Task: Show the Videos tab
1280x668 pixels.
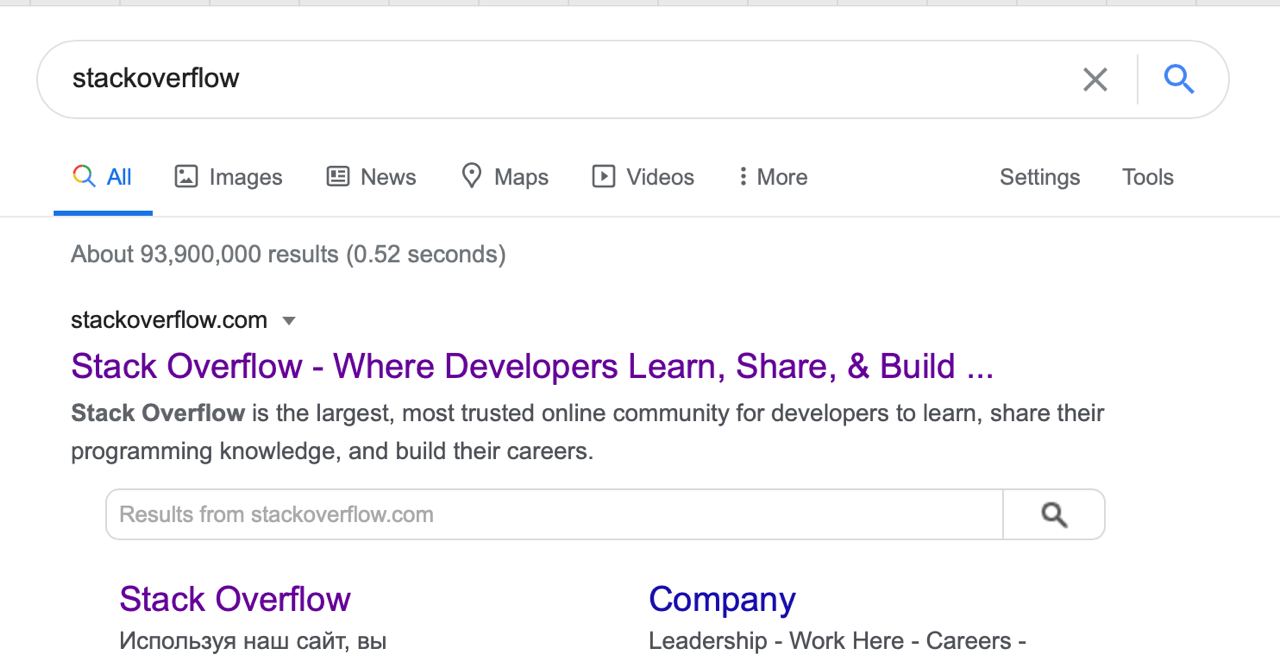Action: pos(643,177)
